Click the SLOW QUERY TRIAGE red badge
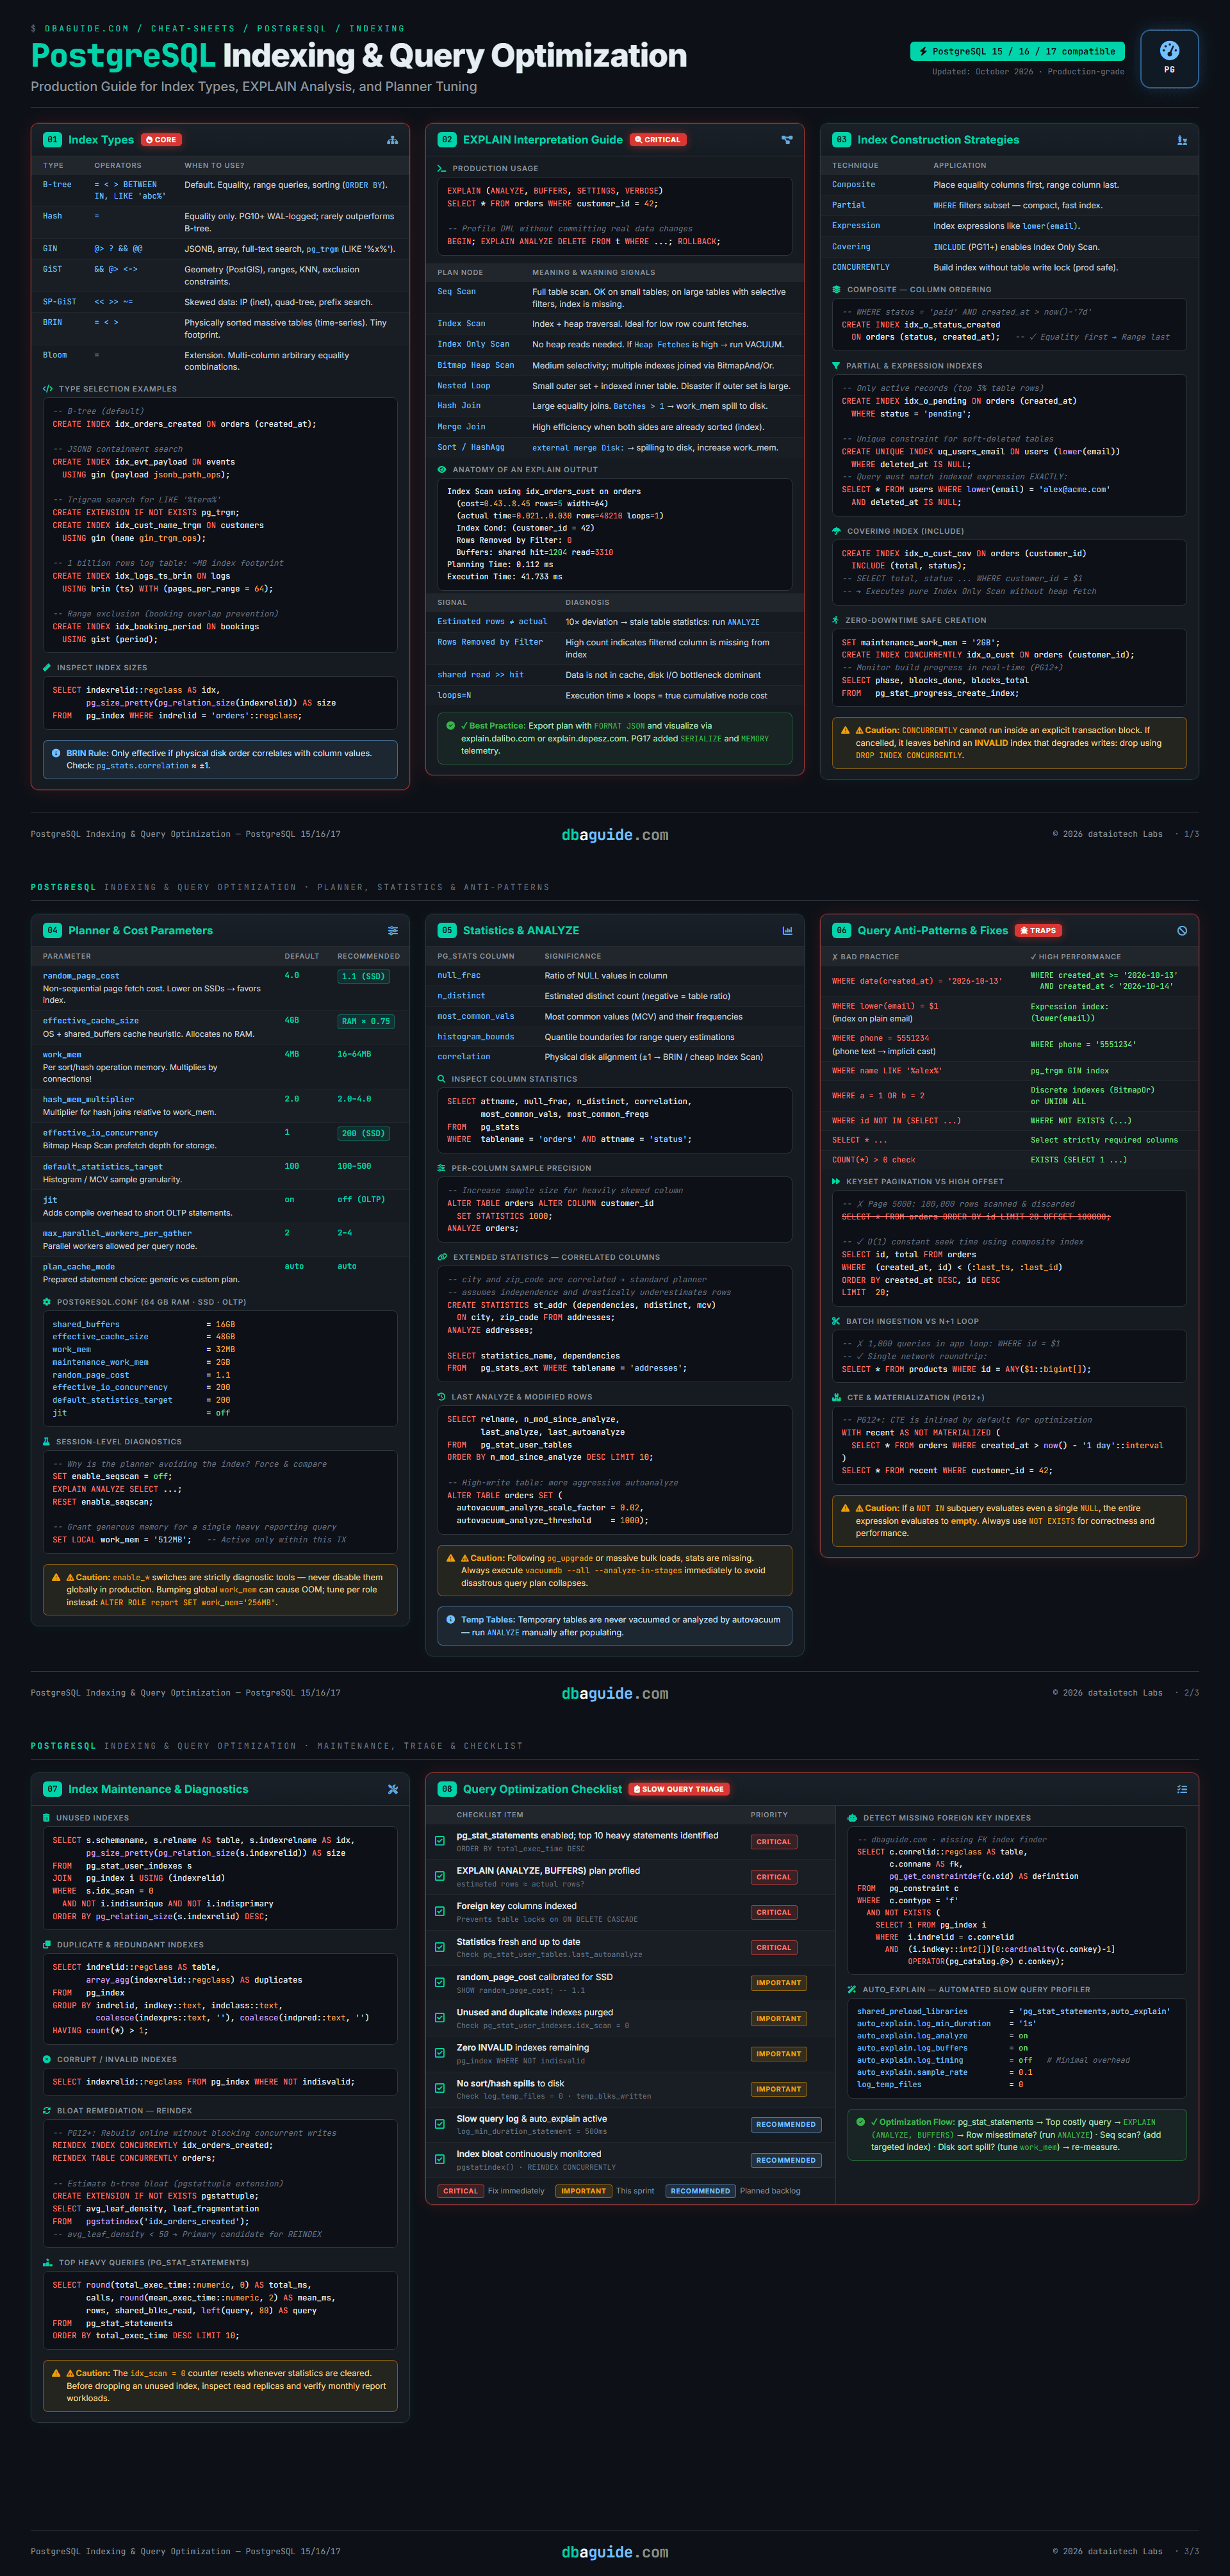1230x2576 pixels. [x=679, y=1789]
